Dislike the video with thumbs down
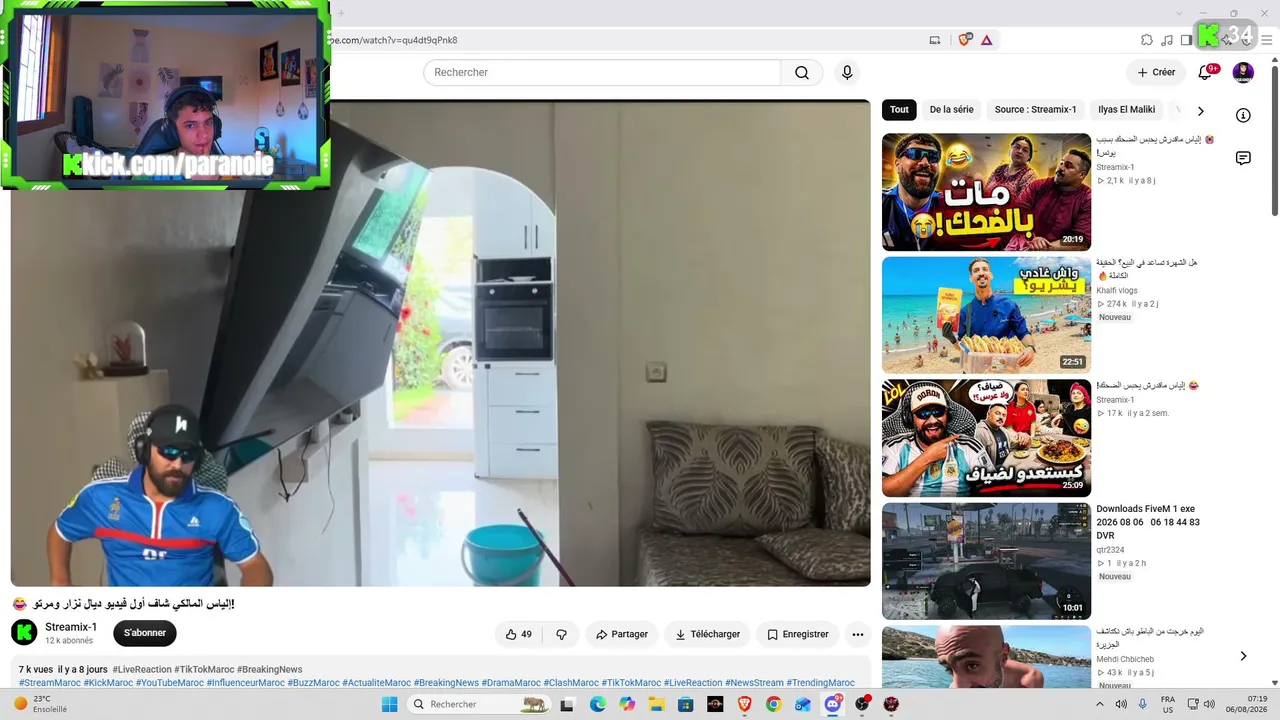The height and width of the screenshot is (720, 1280). pos(561,634)
